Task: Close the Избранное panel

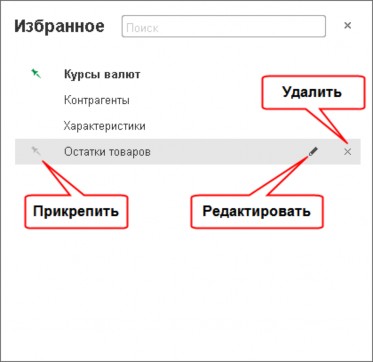Action: pyautogui.click(x=347, y=25)
